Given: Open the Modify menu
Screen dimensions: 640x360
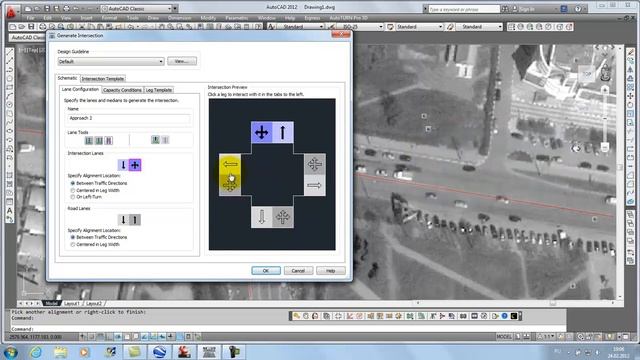Looking at the screenshot, I should pyautogui.click(x=208, y=18).
